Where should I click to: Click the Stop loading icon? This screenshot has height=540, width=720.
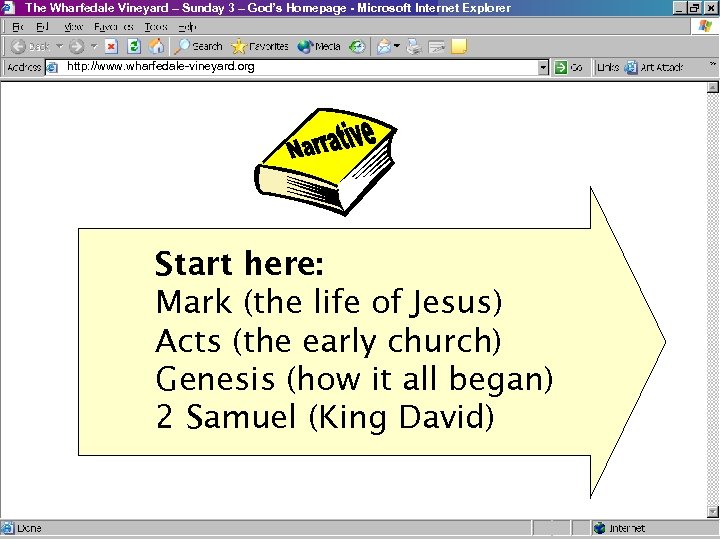click(x=112, y=46)
